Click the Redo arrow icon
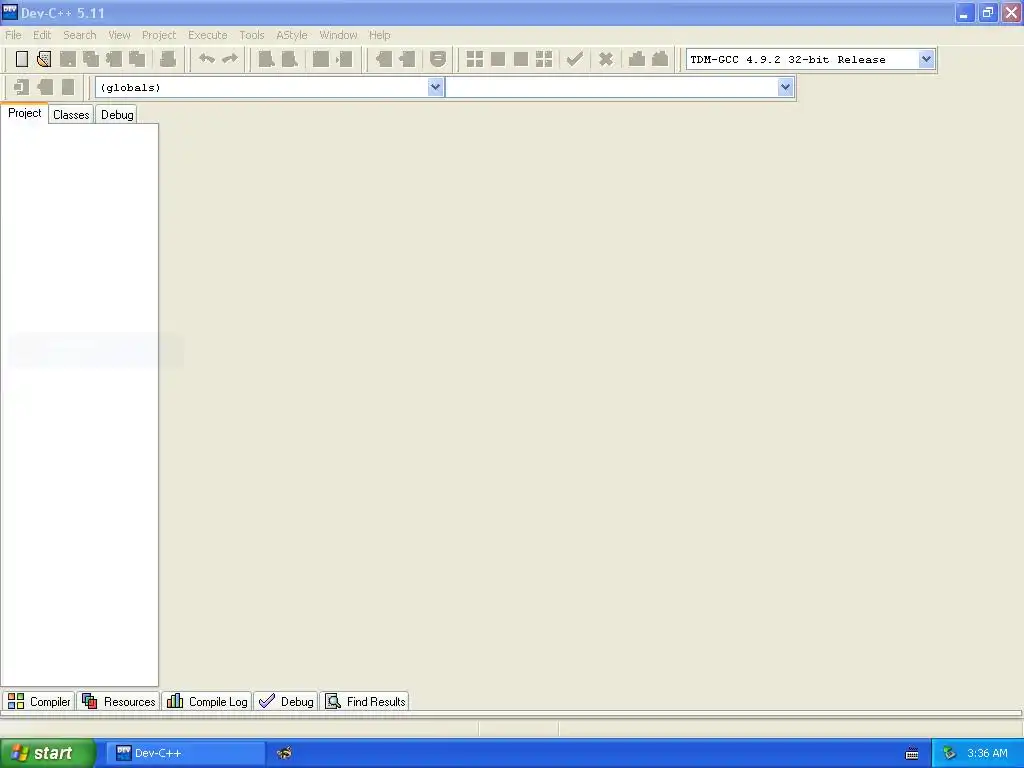Viewport: 1024px width, 768px height. pyautogui.click(x=230, y=59)
